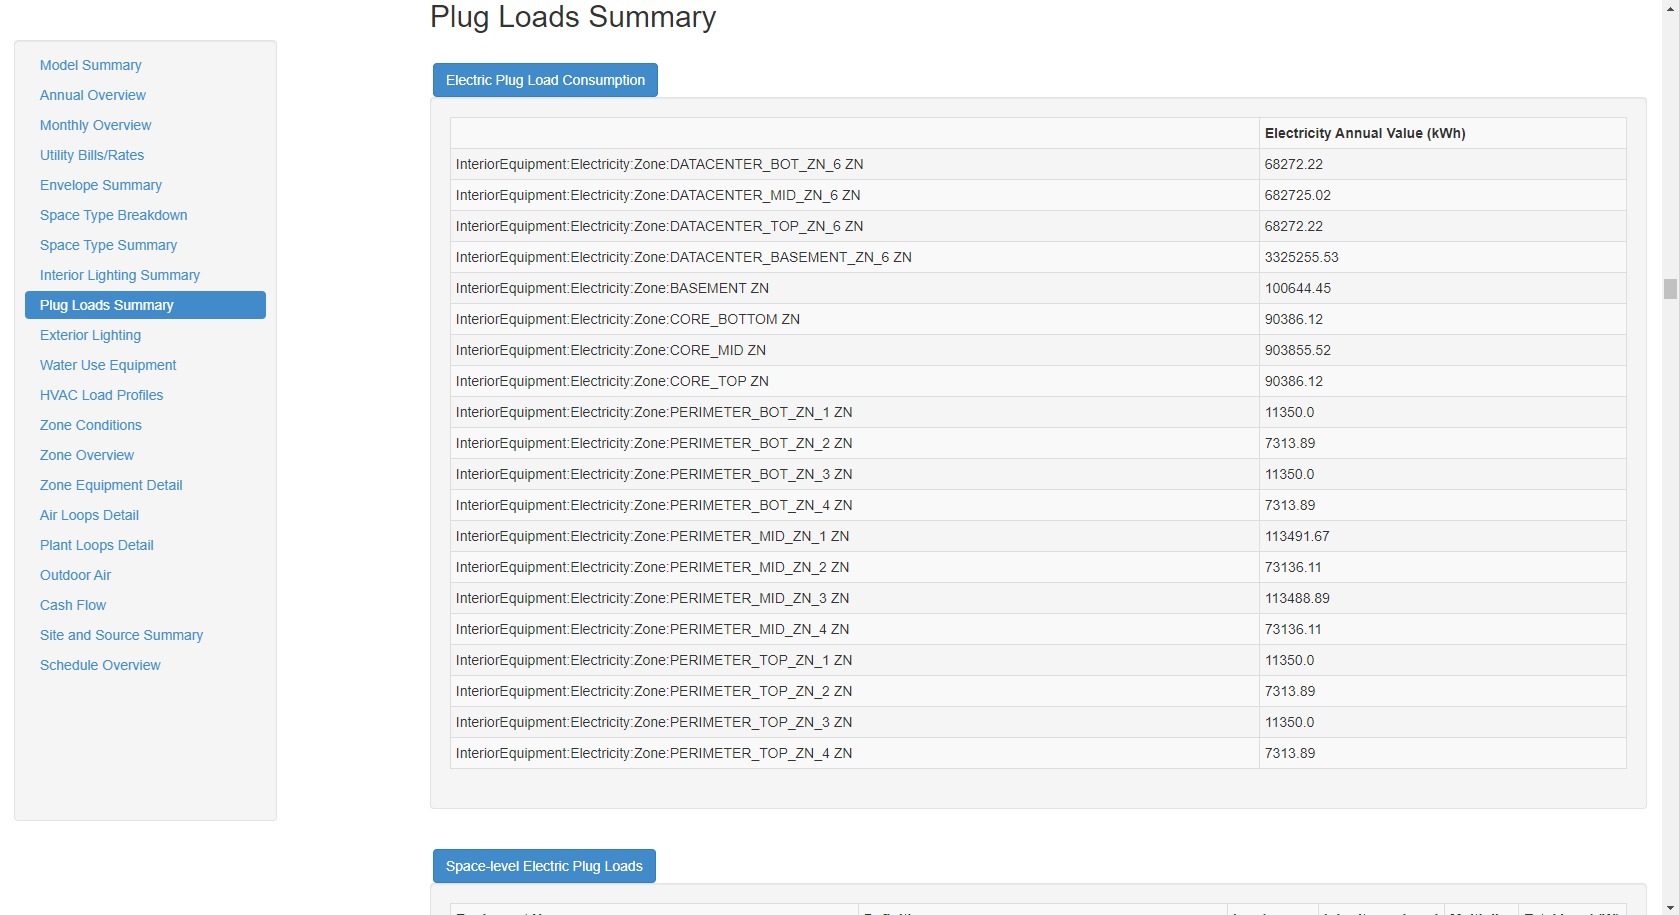
Task: Select the Plug Loads Summary item
Action: pos(106,305)
